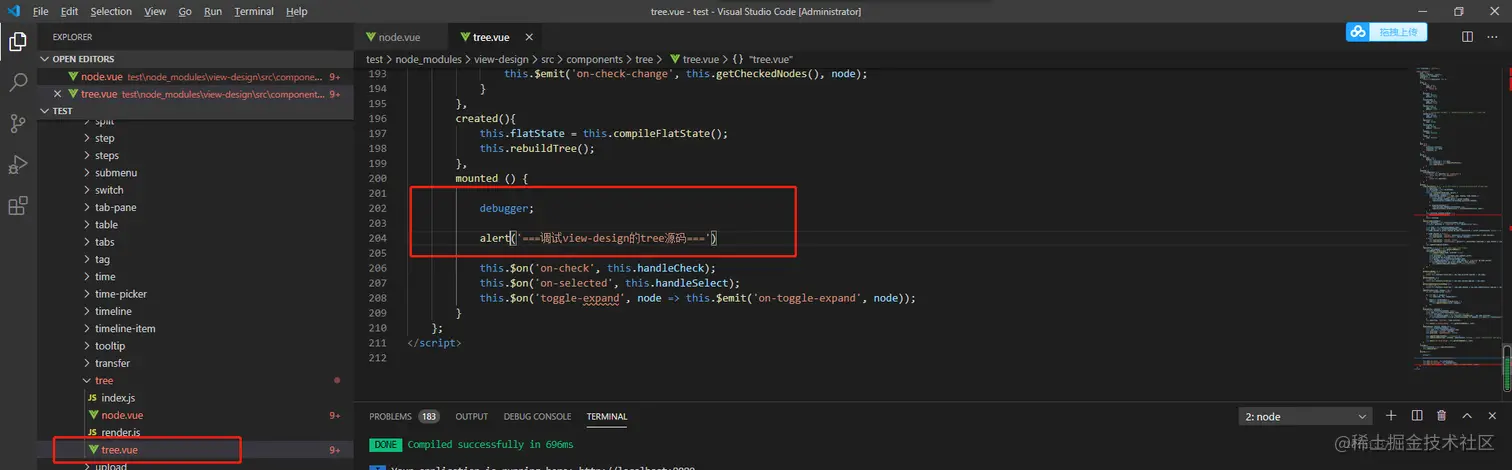Select the Terminal panel tab
The image size is (1512, 470).
click(607, 416)
